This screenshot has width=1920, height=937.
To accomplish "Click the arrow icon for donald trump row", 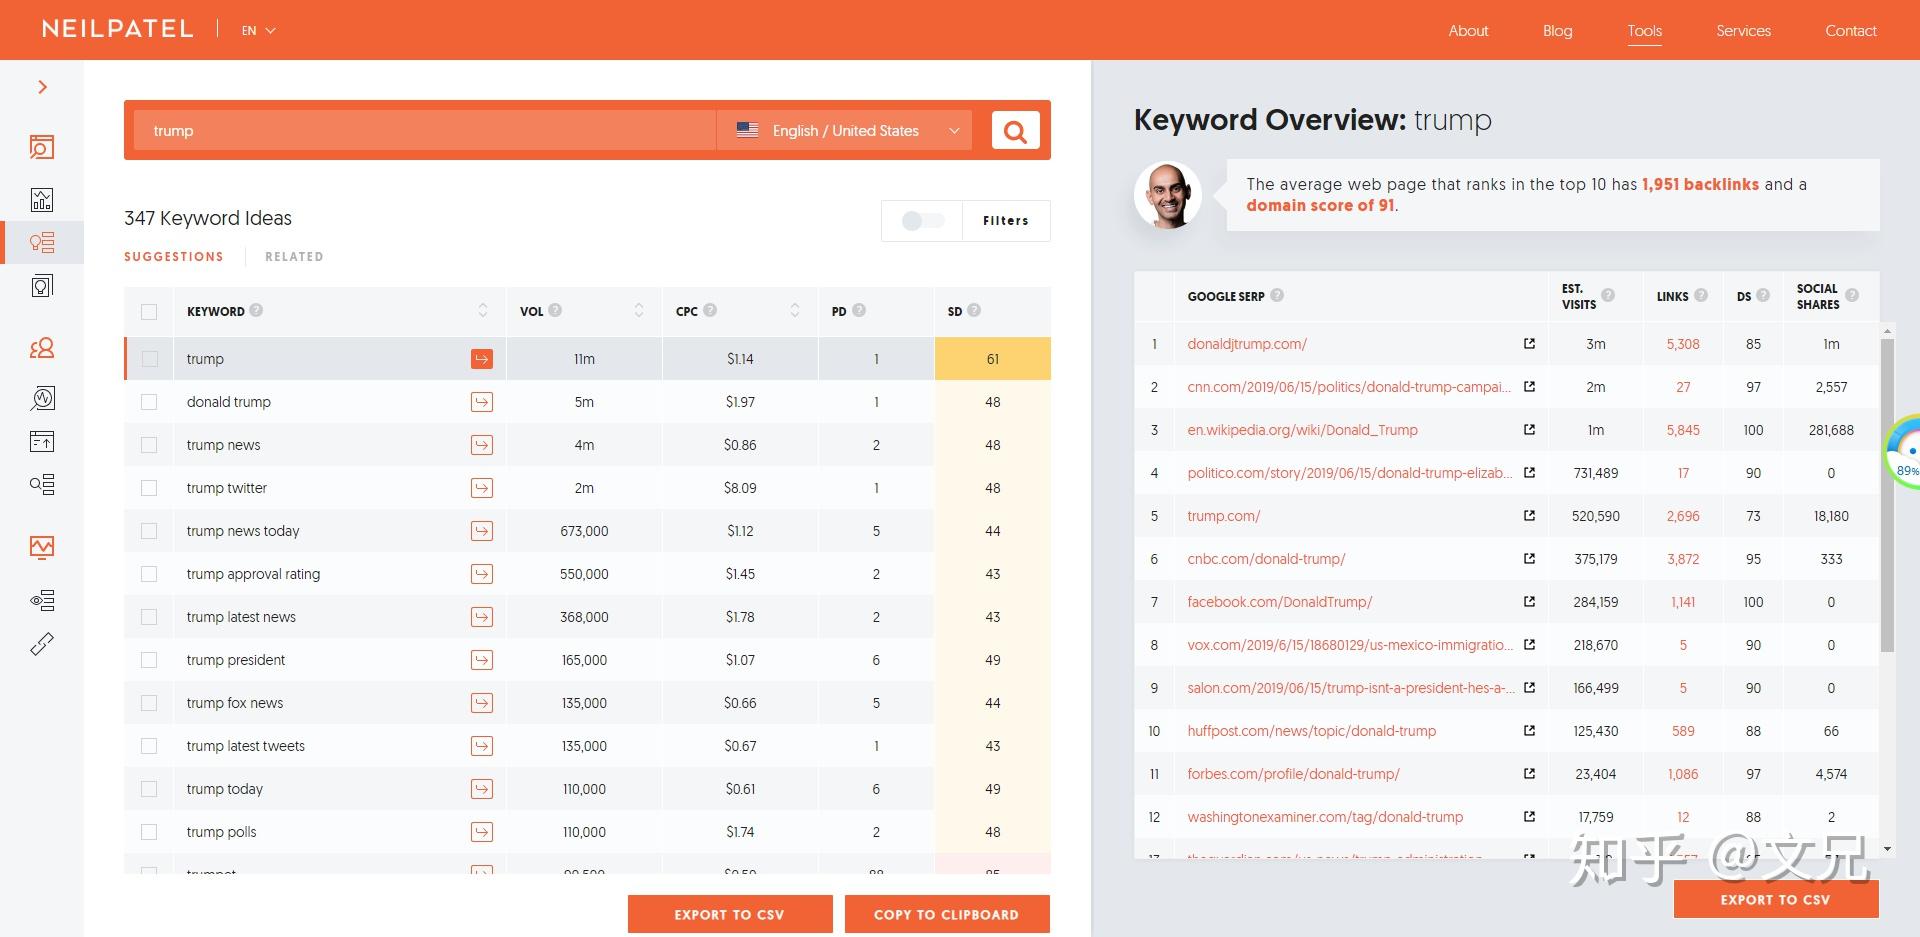I will pyautogui.click(x=482, y=402).
